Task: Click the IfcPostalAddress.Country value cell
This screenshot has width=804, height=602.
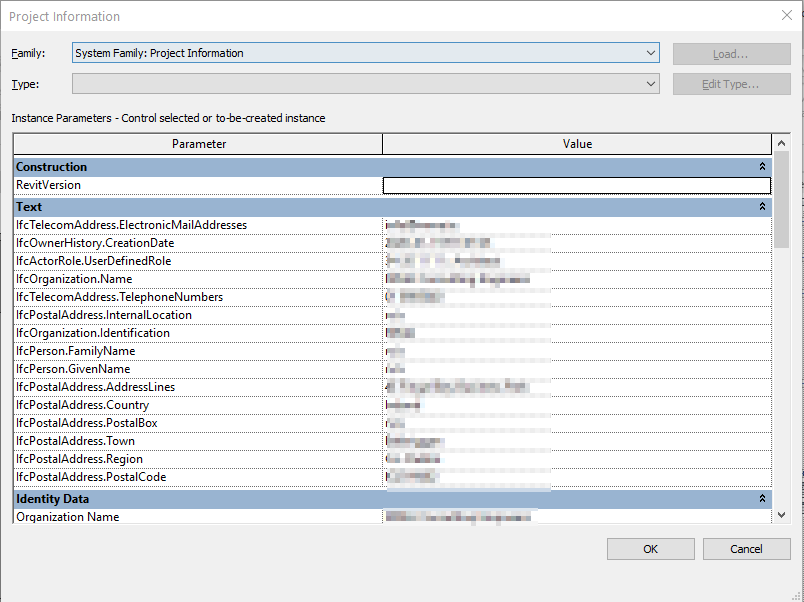Action: pyautogui.click(x=577, y=404)
